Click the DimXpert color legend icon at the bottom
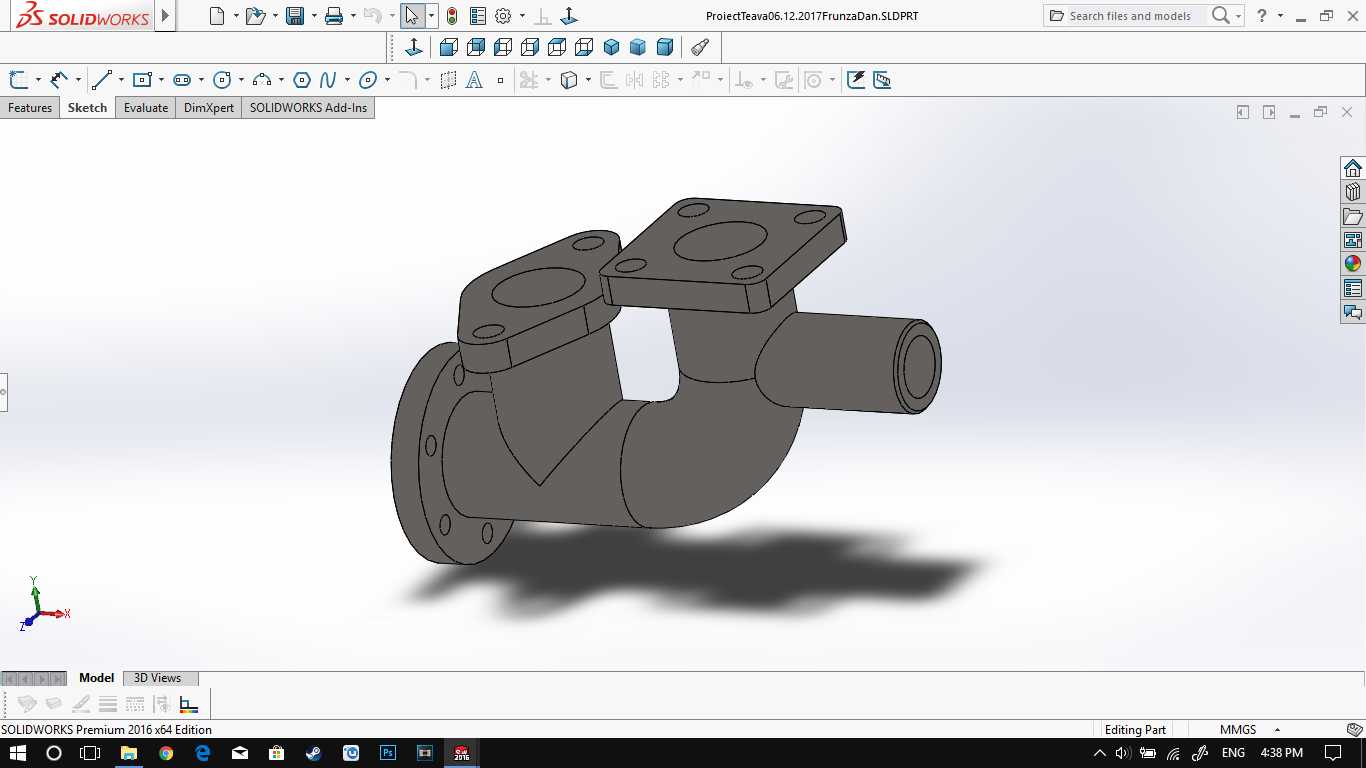 pyautogui.click(x=188, y=704)
